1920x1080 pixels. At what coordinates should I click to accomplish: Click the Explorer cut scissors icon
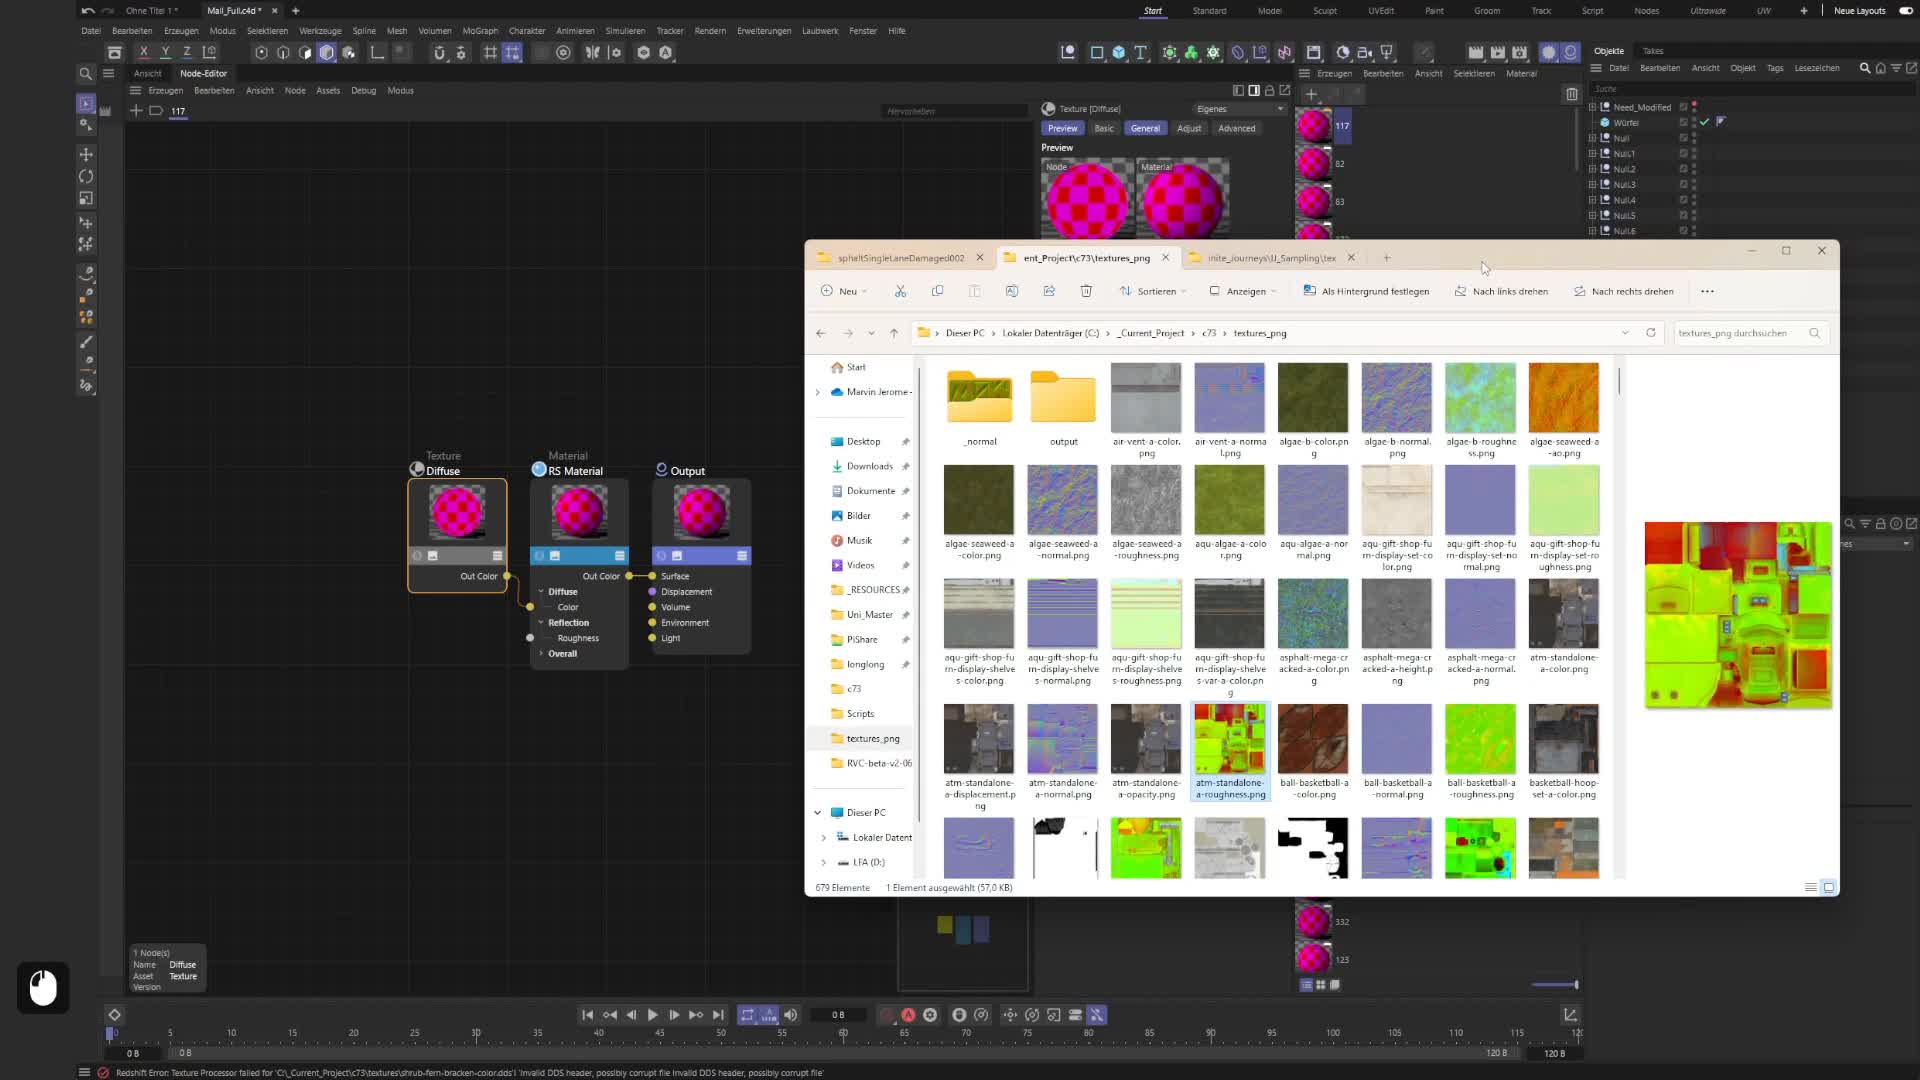900,291
